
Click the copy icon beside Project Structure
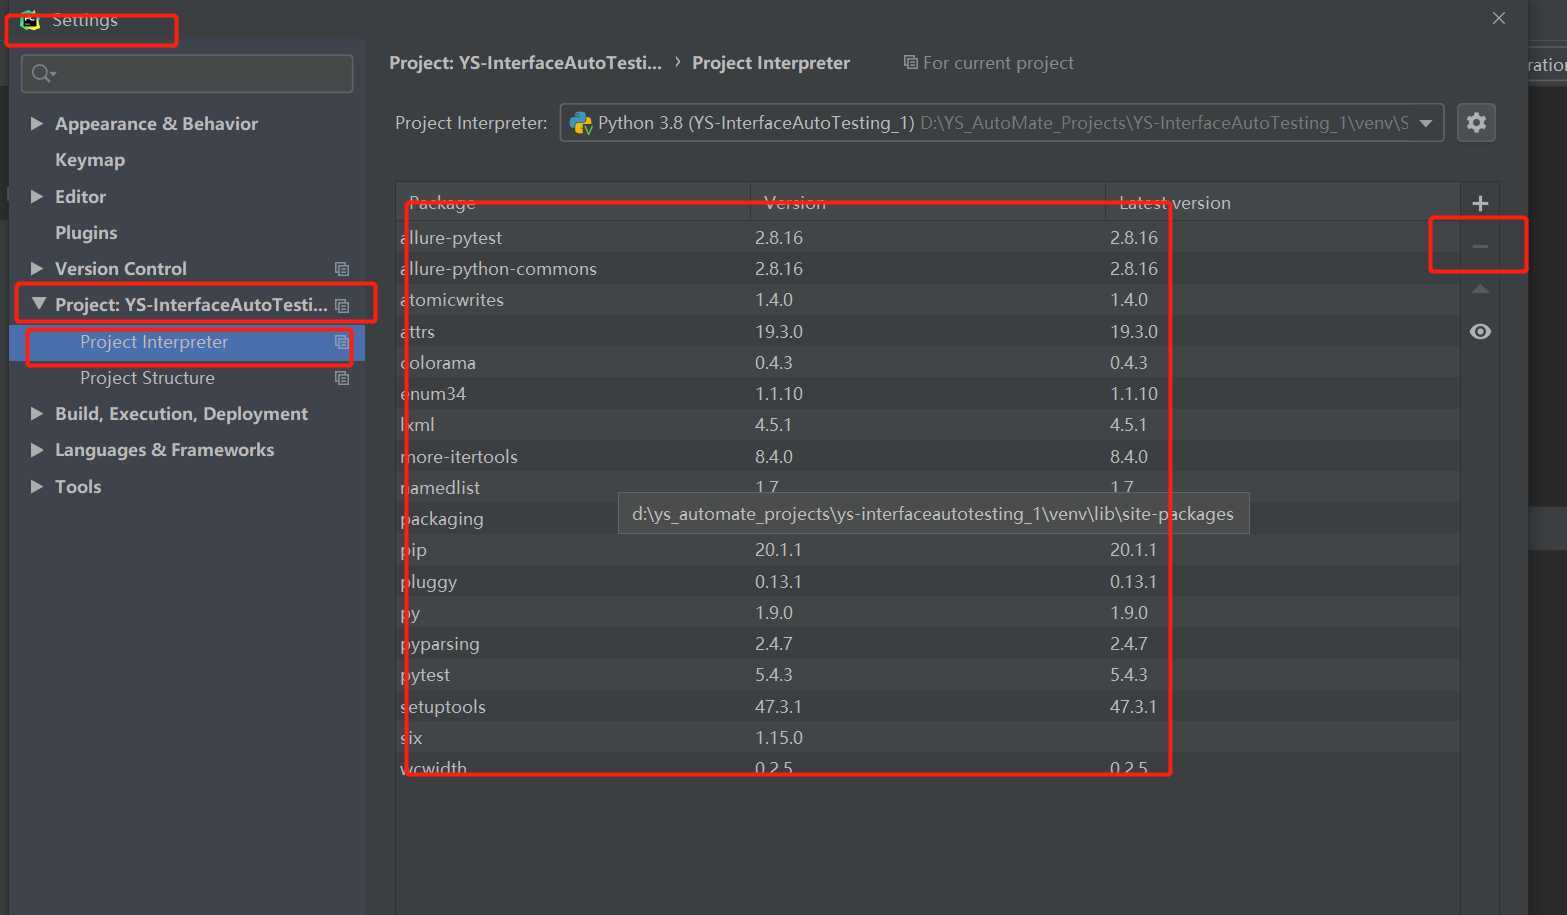[342, 378]
